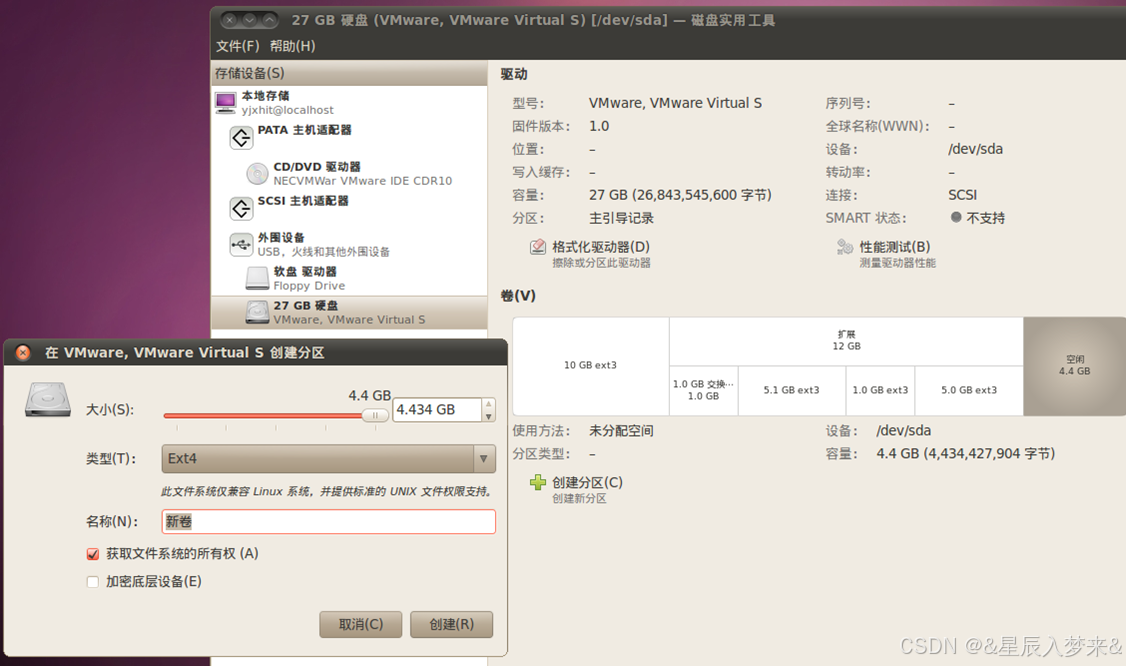Select 本地存储 yjxhit@localhost entry

click(x=349, y=103)
